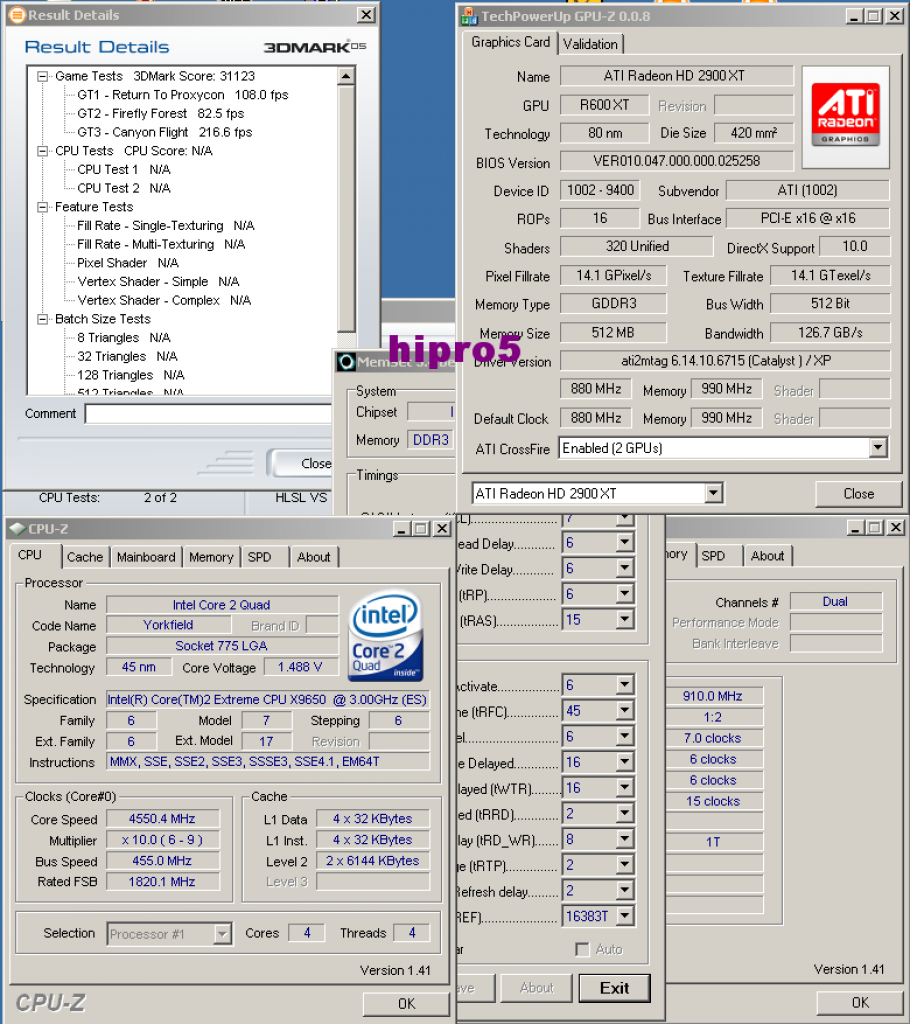Open the tRAS dropdown showing 15

pos(625,619)
